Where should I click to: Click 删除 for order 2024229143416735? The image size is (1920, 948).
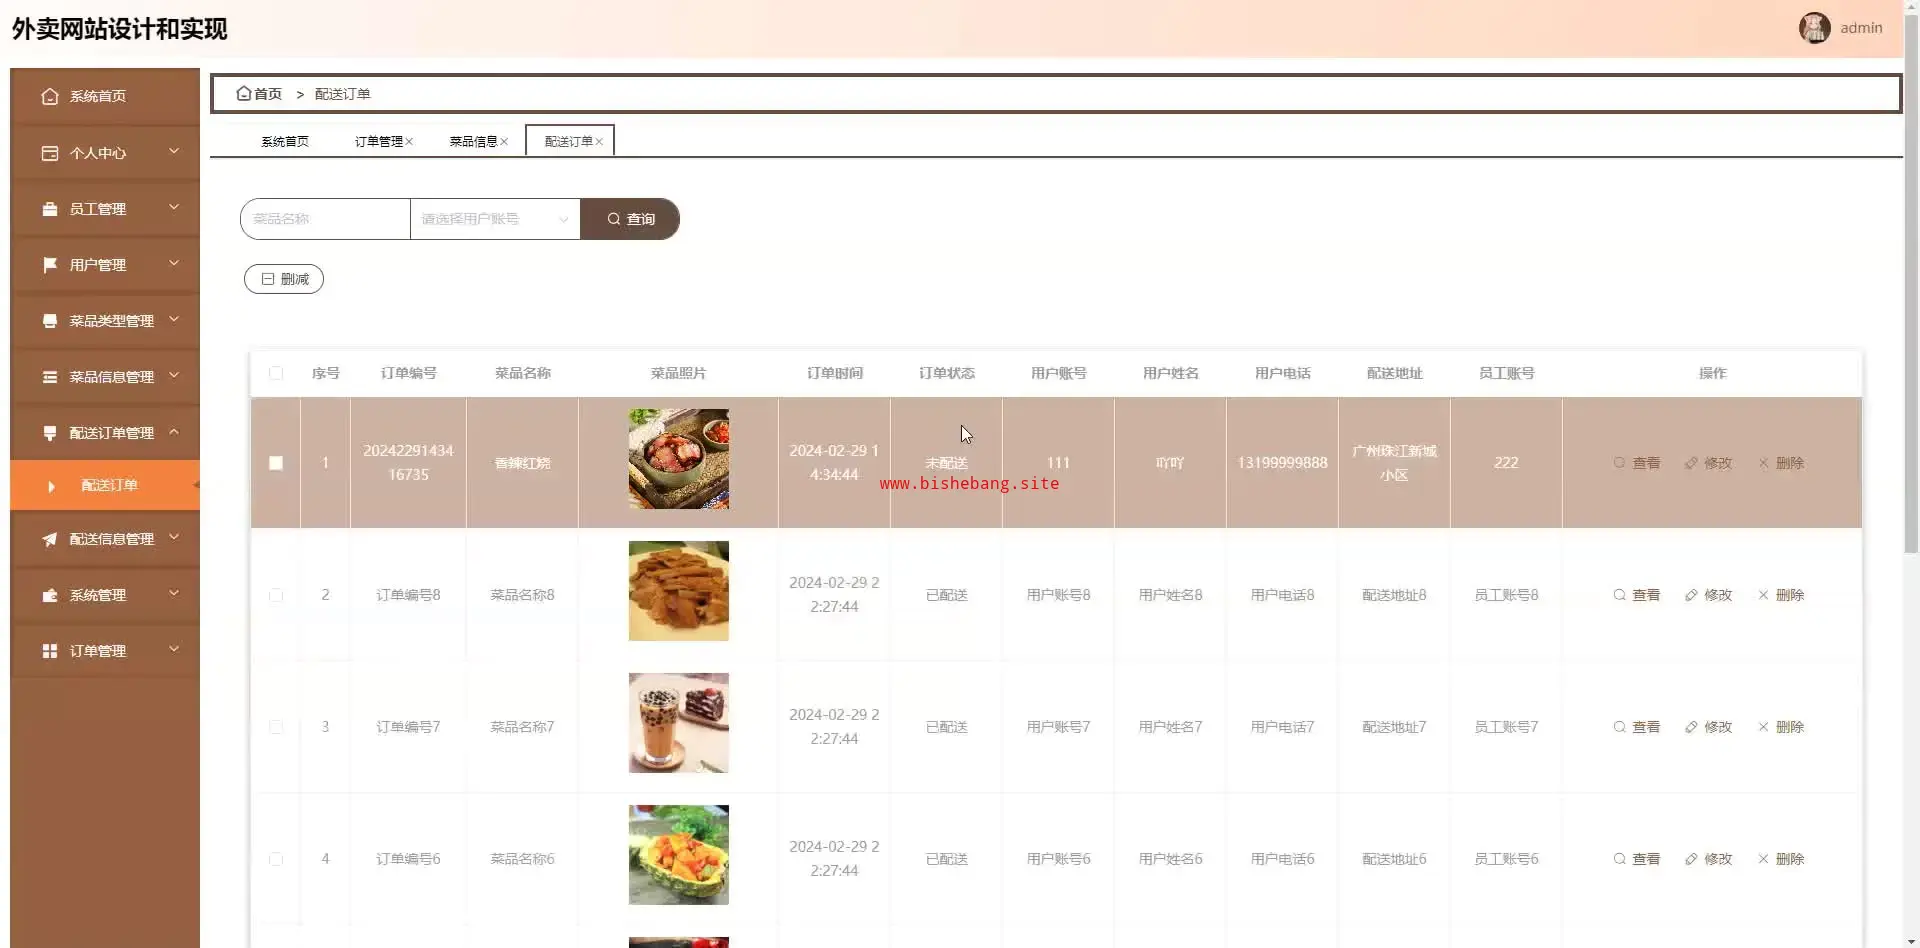coord(1781,463)
